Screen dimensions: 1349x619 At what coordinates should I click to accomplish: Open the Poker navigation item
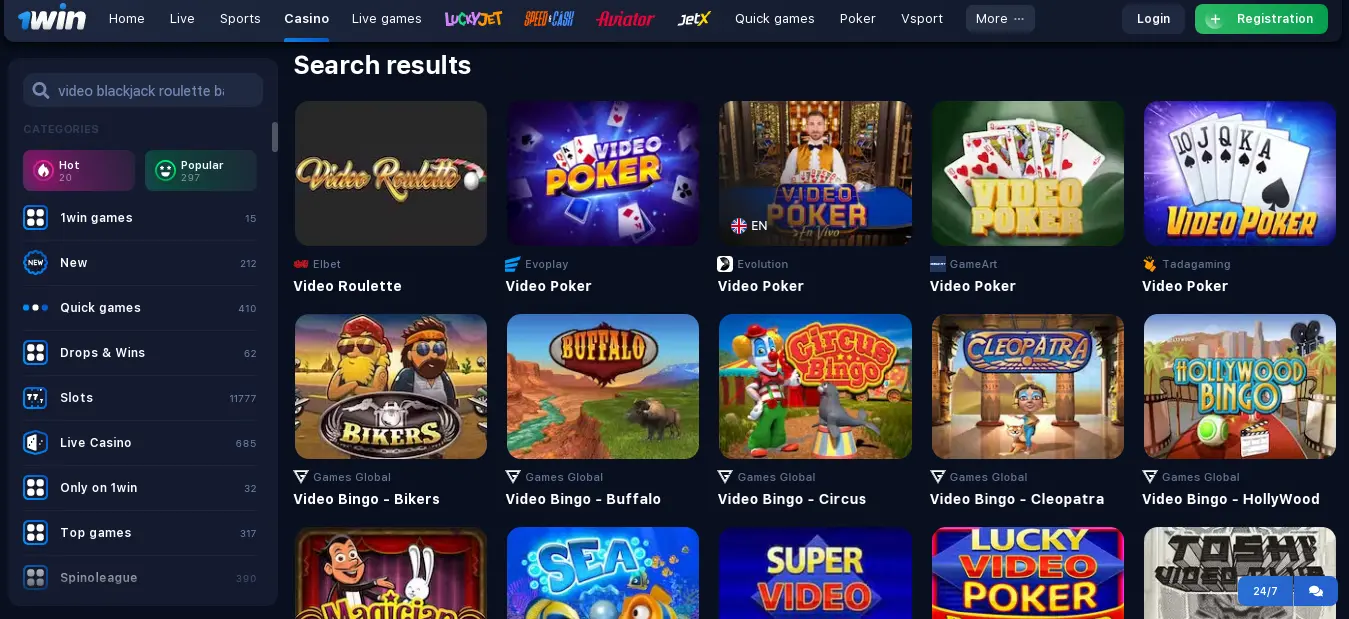[x=858, y=19]
